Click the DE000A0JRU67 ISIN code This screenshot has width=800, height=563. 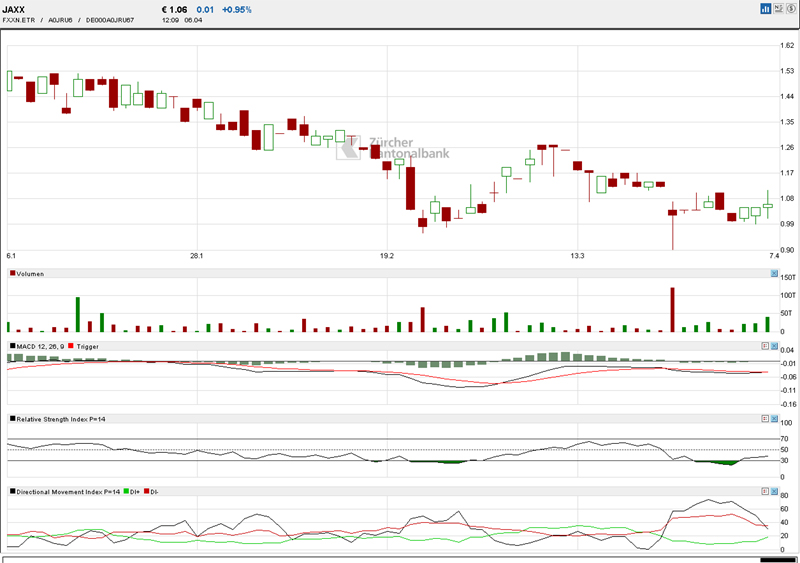click(111, 20)
